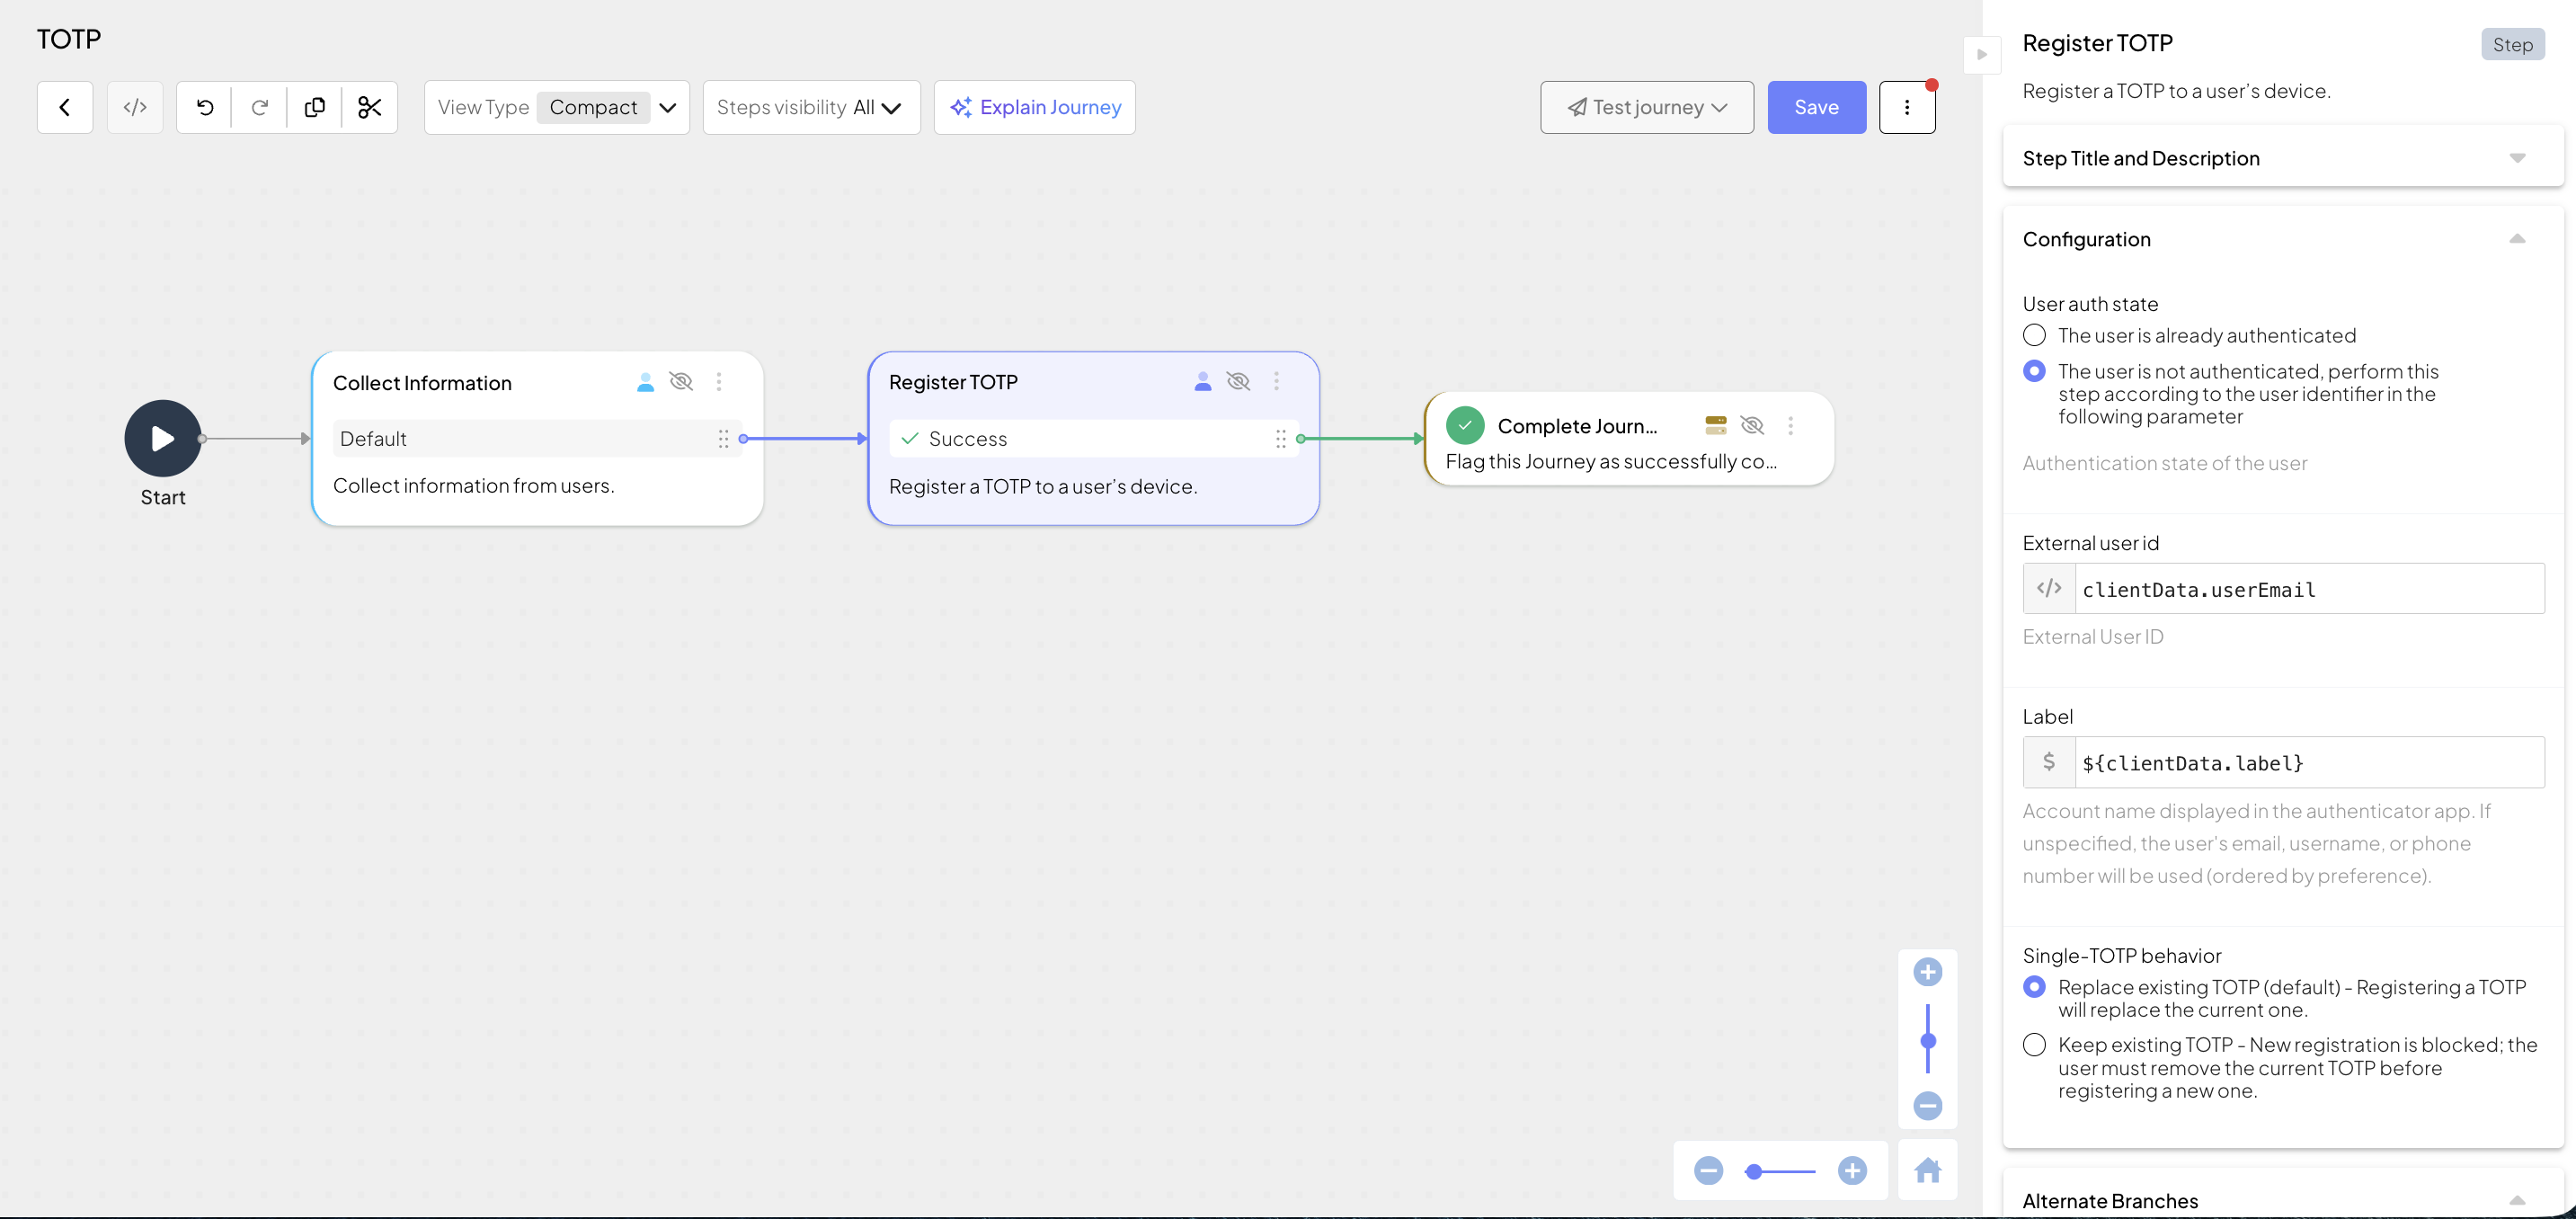Viewport: 2576px width, 1219px height.
Task: Click the redo icon
Action: [x=260, y=107]
